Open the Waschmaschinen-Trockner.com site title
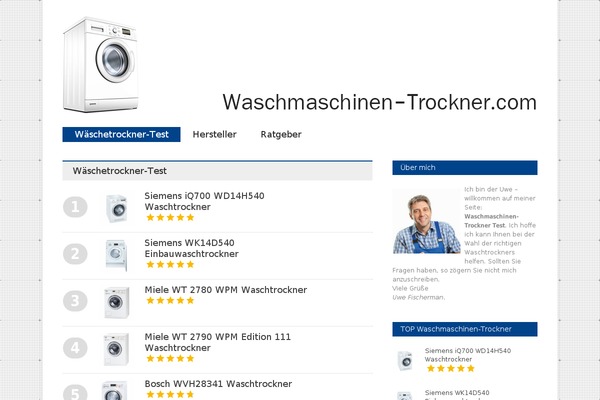The height and width of the screenshot is (400, 600). pyautogui.click(x=379, y=102)
